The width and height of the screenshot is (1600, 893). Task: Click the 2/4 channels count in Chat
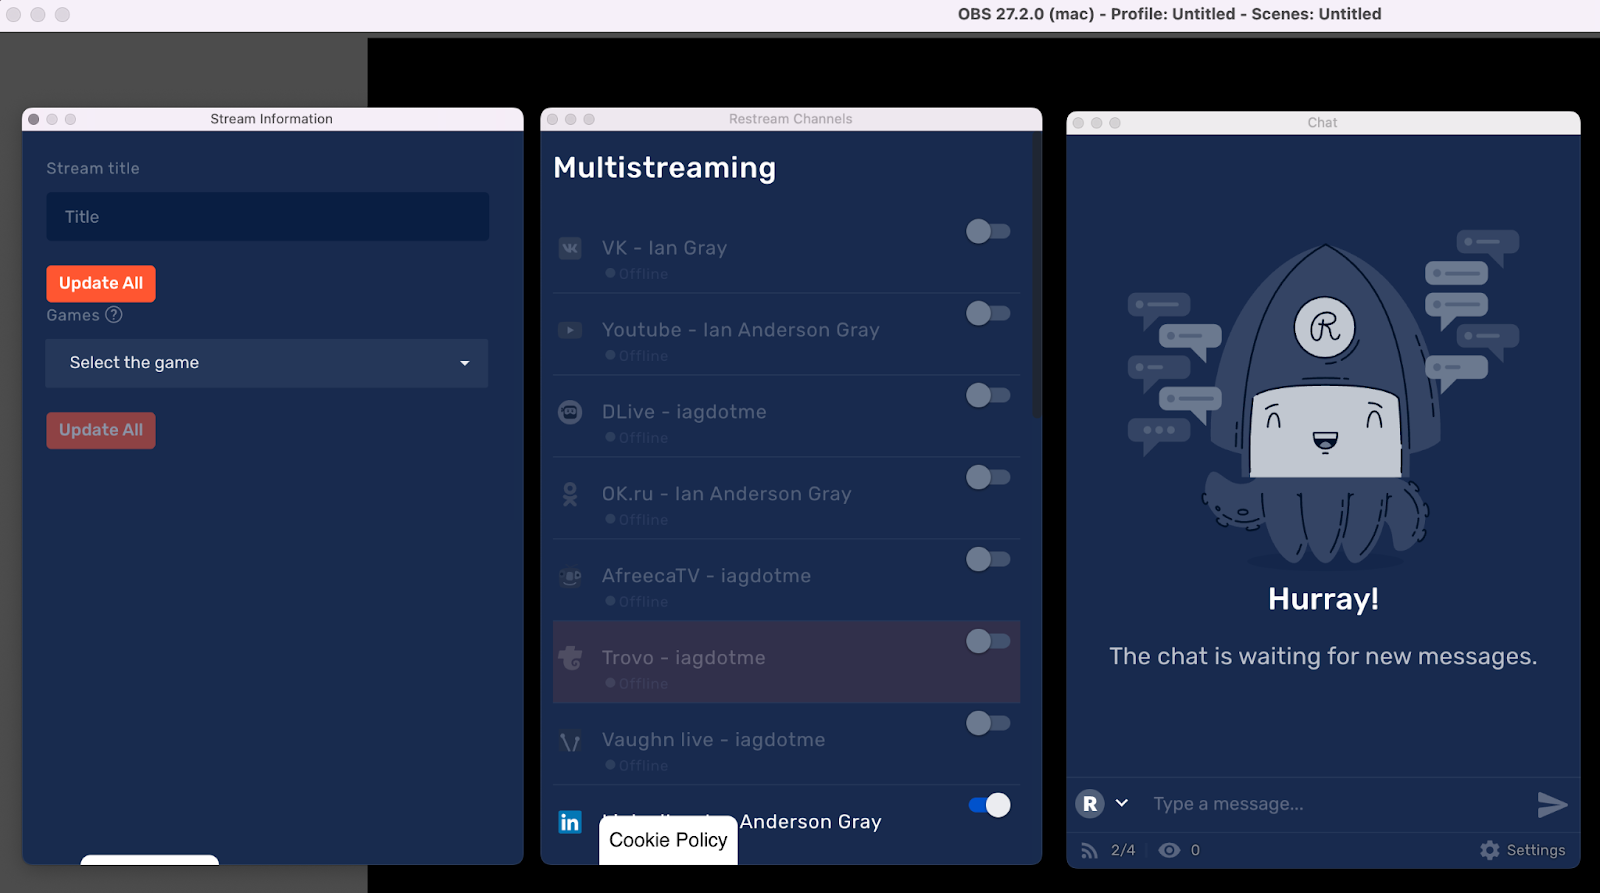pyautogui.click(x=1123, y=850)
